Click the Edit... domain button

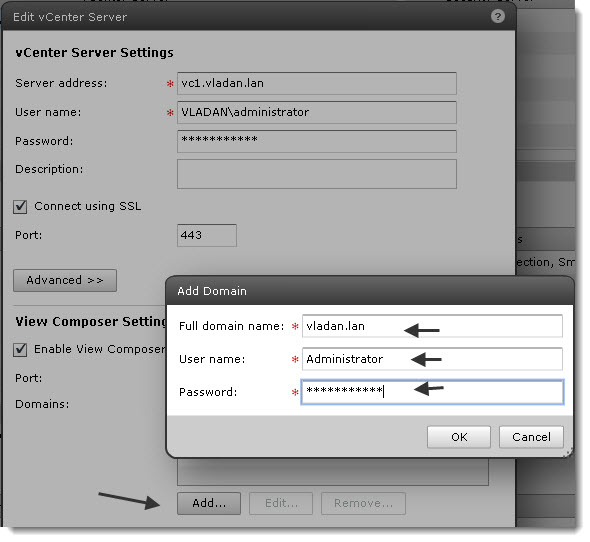click(x=281, y=503)
